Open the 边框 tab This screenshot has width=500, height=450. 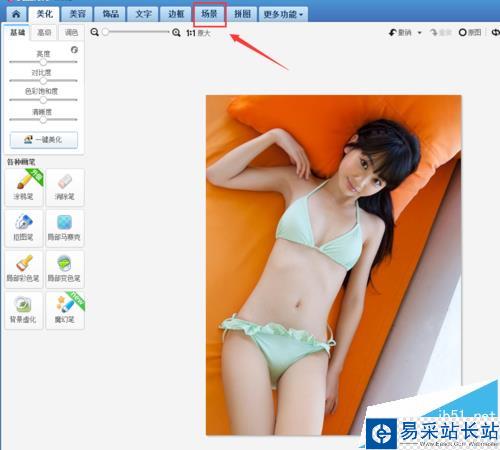[176, 14]
